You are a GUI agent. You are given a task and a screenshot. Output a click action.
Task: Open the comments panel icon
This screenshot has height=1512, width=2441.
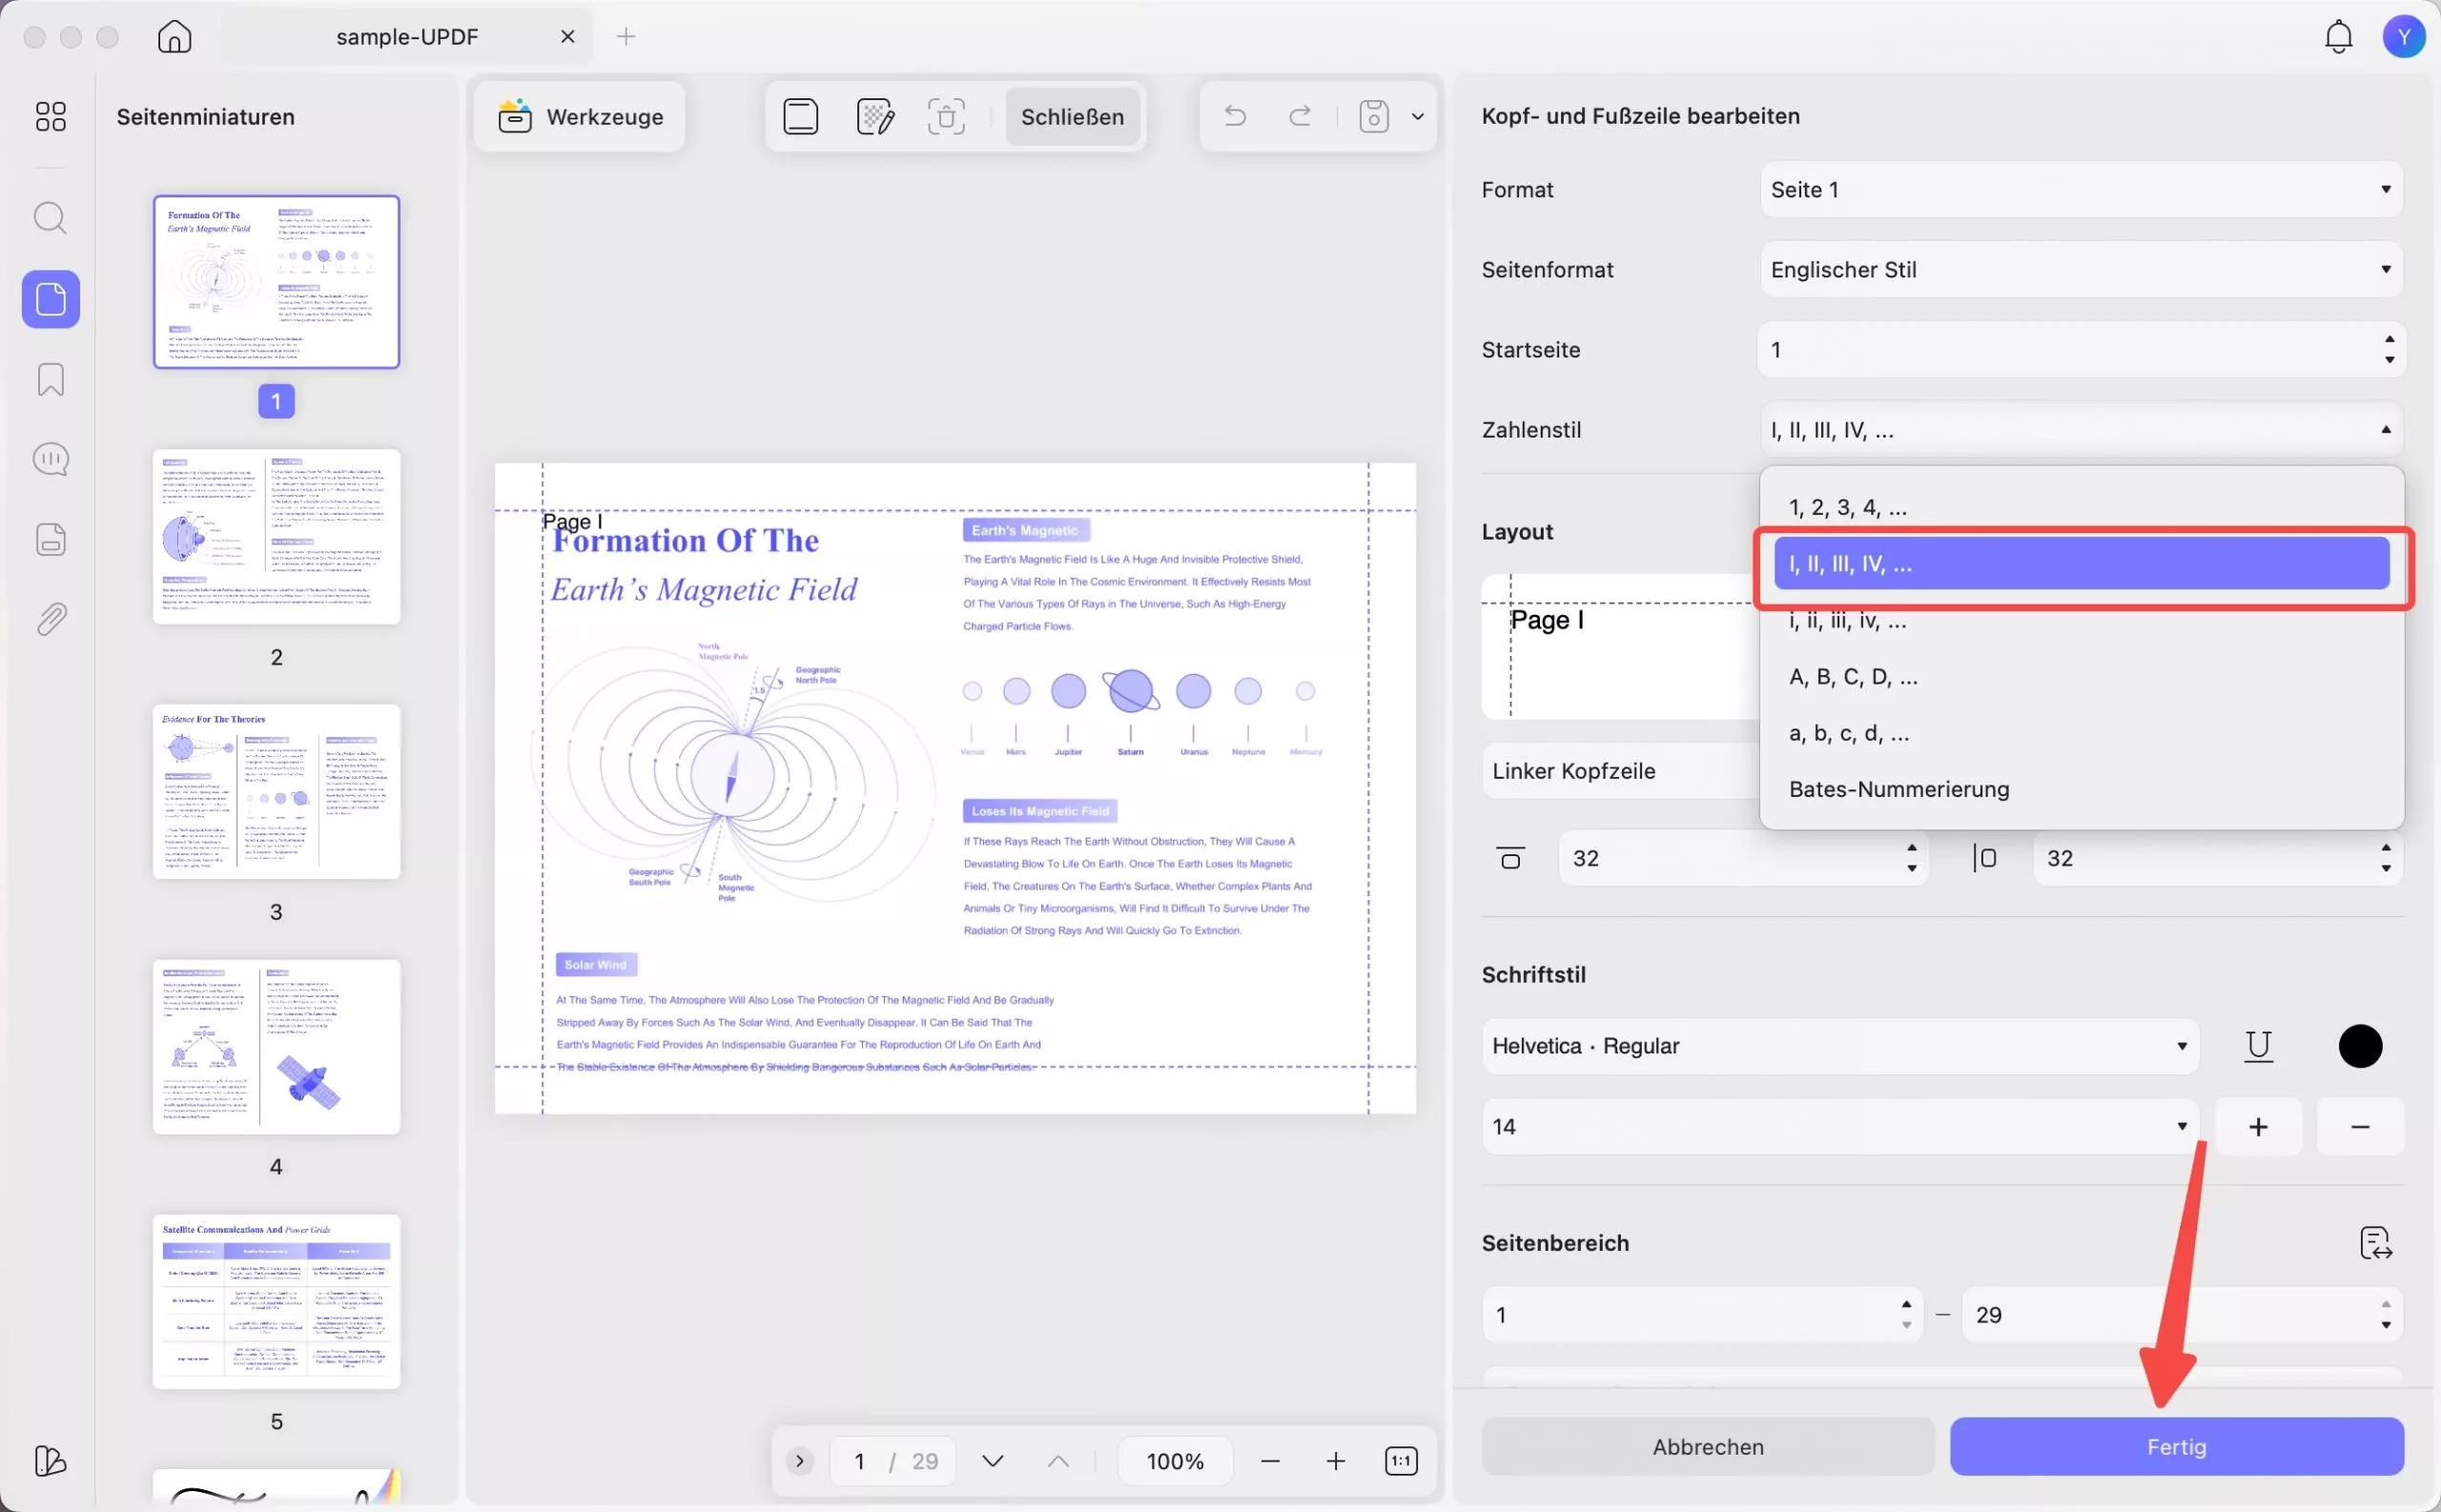point(50,459)
